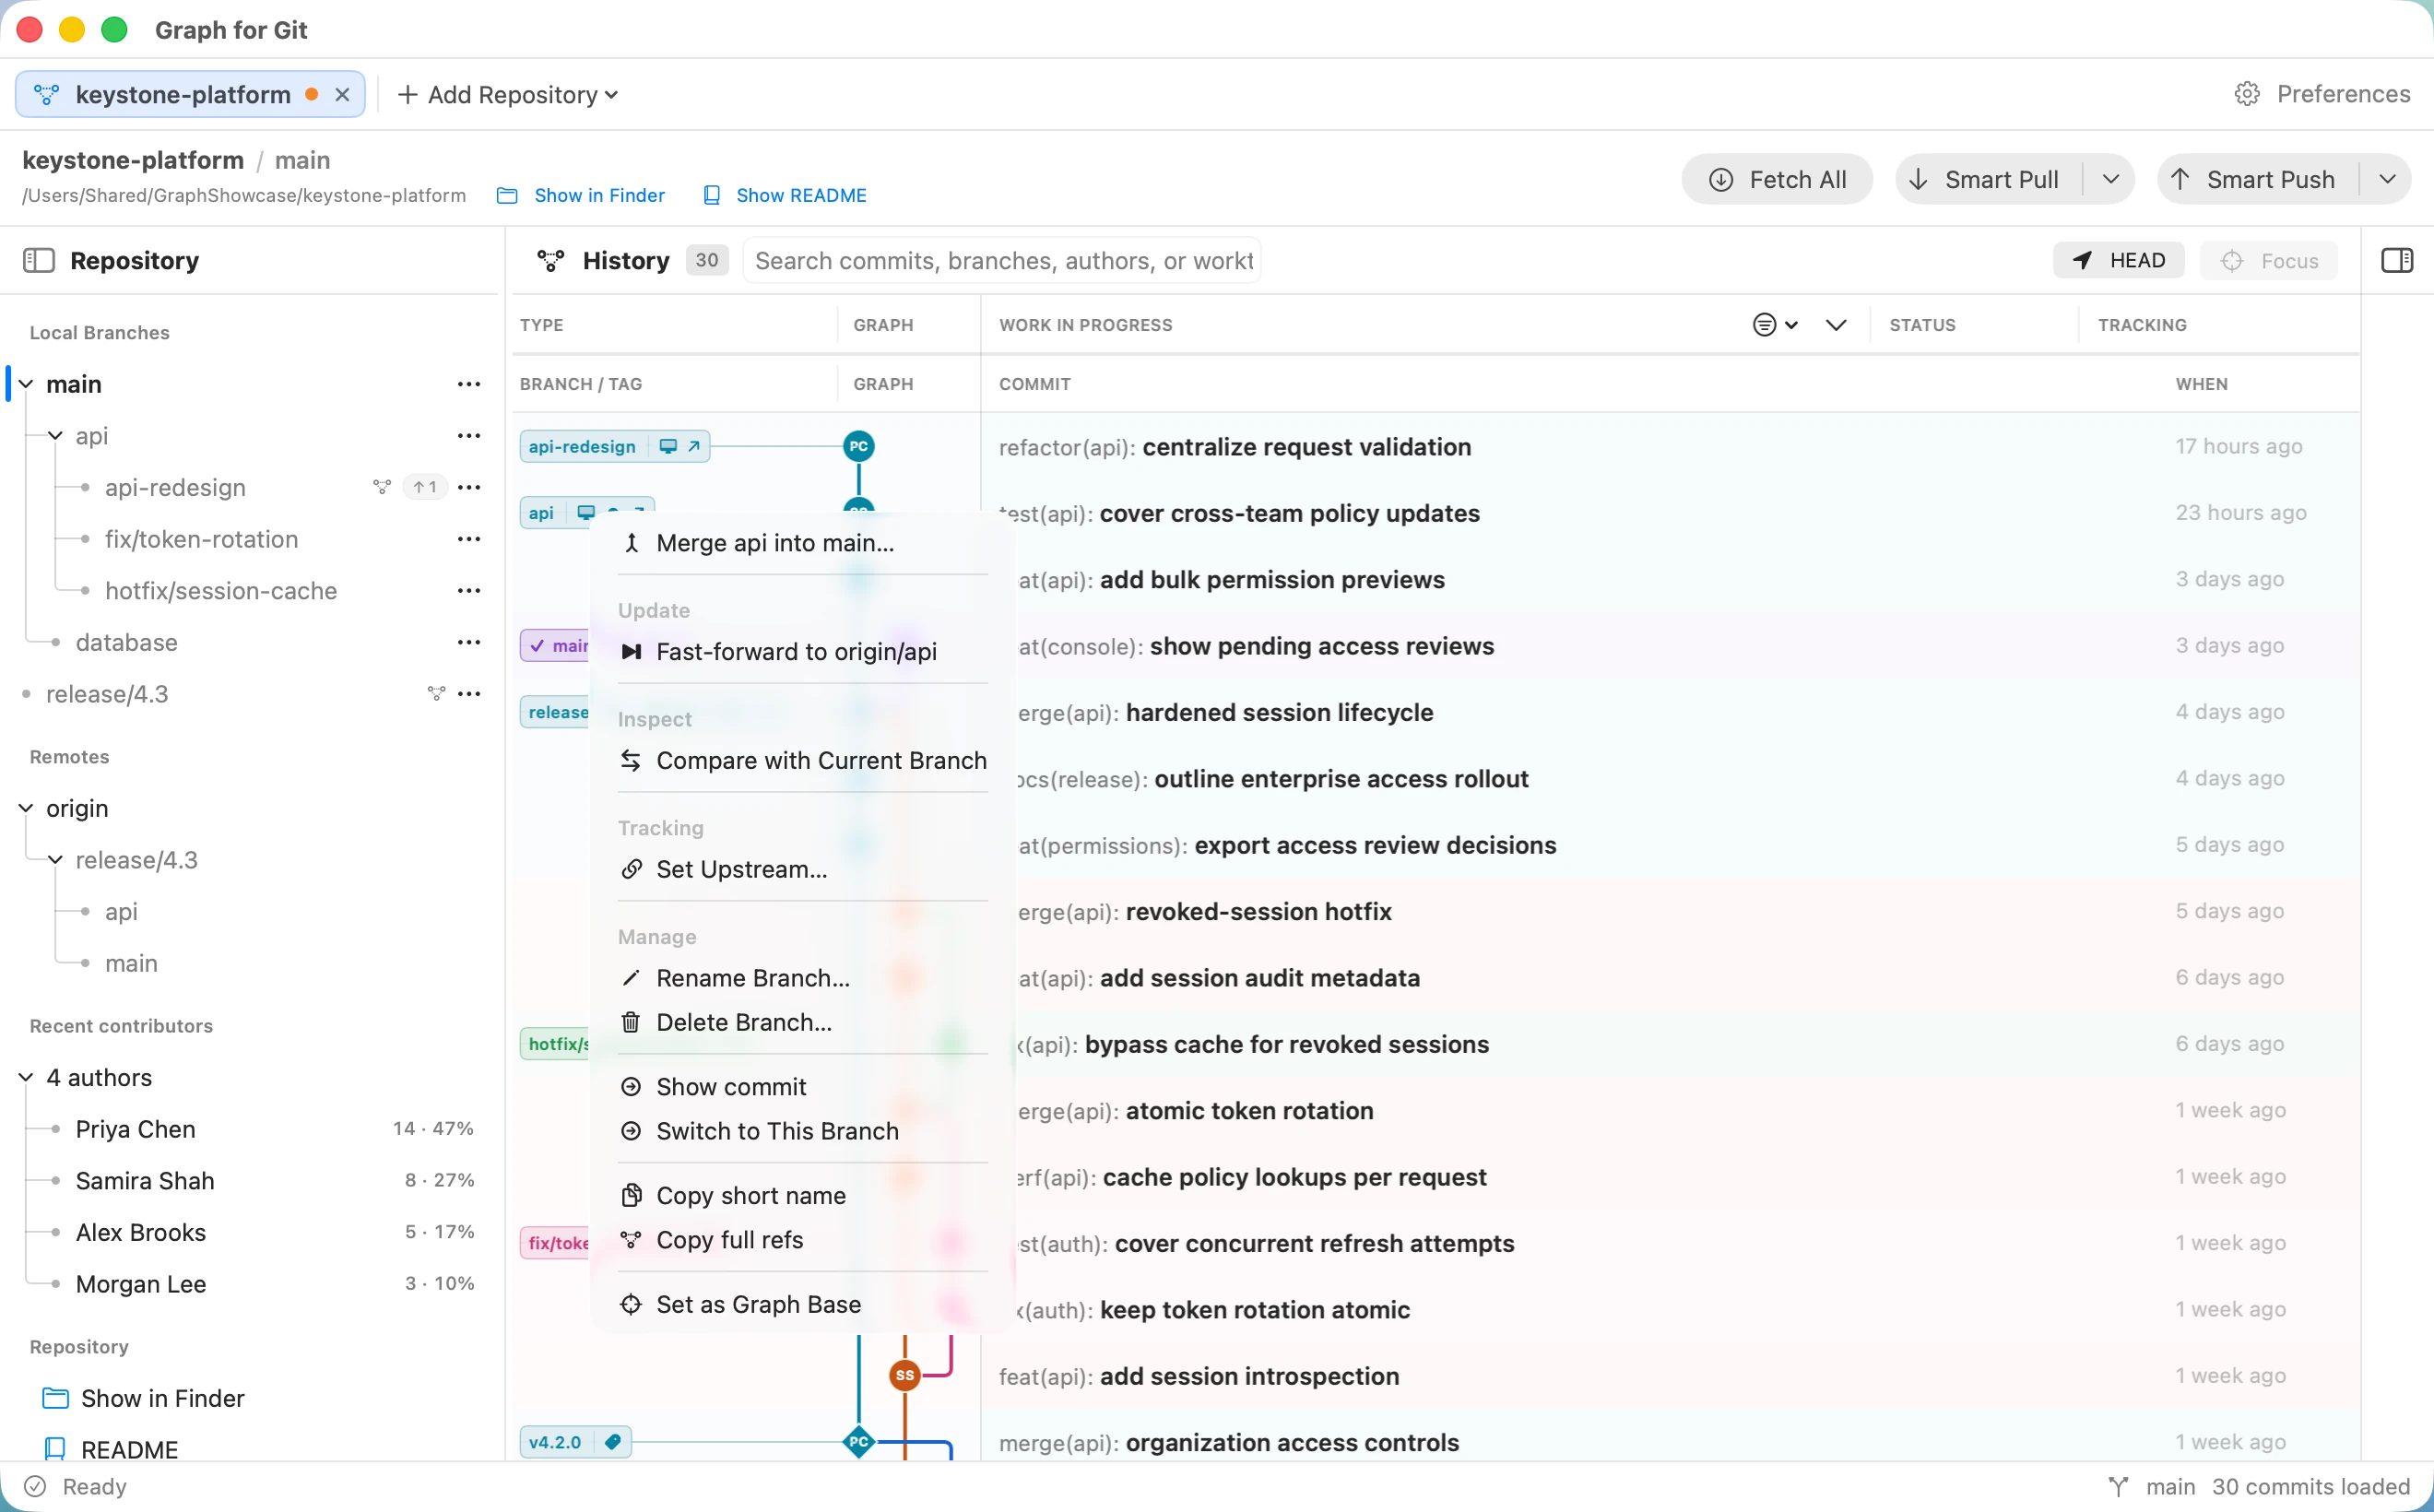Choose Merge api into main
This screenshot has height=1512, width=2434.
(x=803, y=543)
